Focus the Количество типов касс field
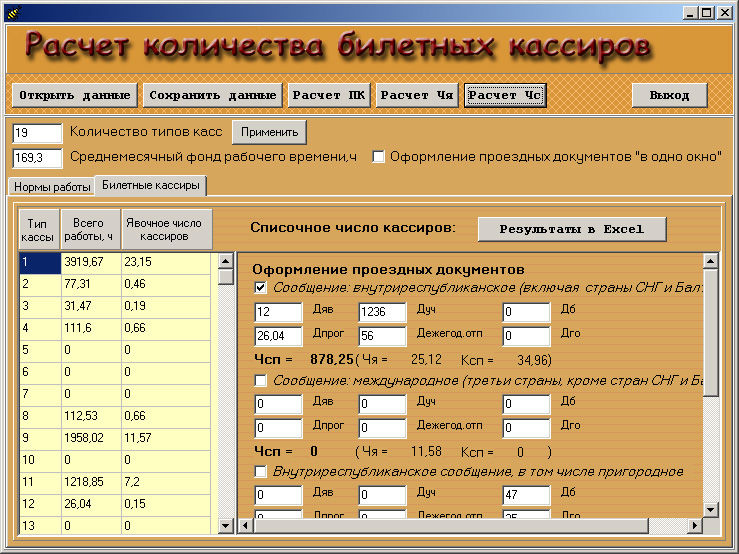 (37, 133)
